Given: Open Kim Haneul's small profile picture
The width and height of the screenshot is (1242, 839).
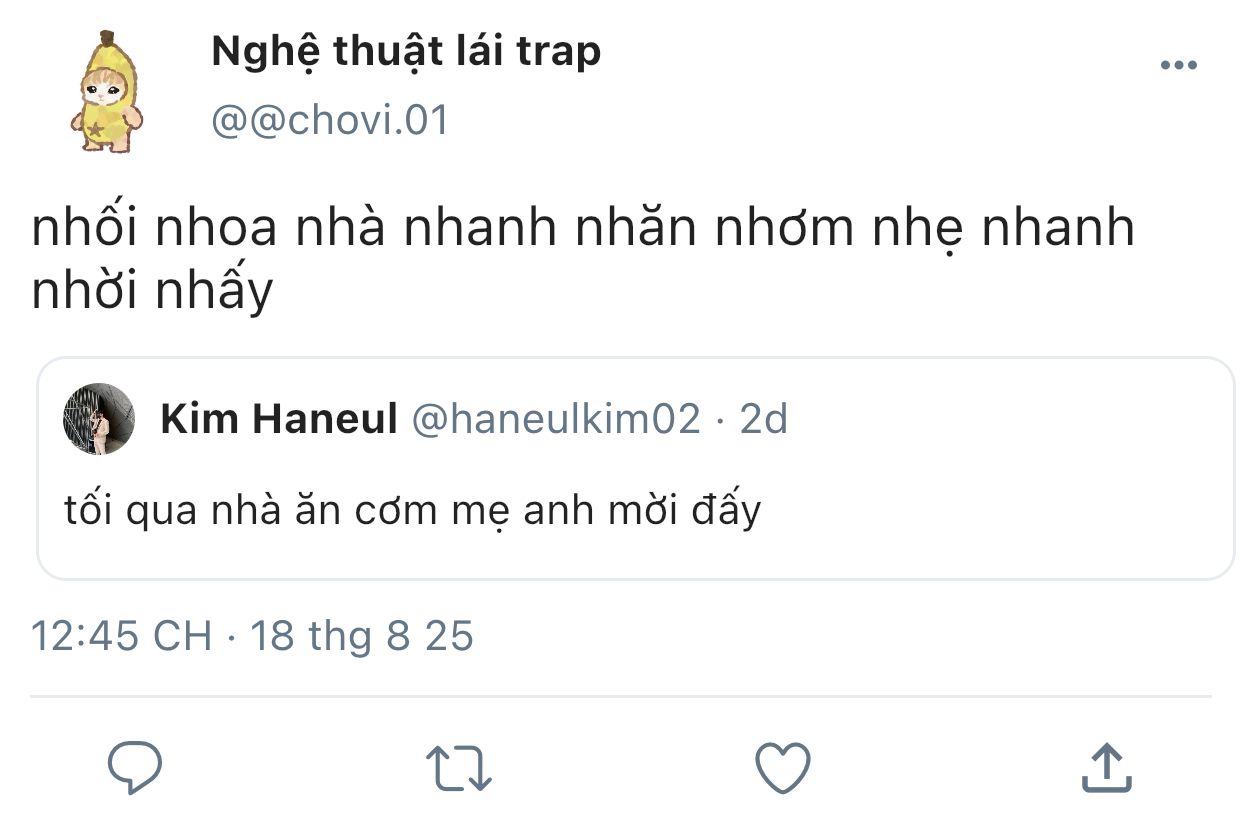Looking at the screenshot, I should [x=98, y=418].
